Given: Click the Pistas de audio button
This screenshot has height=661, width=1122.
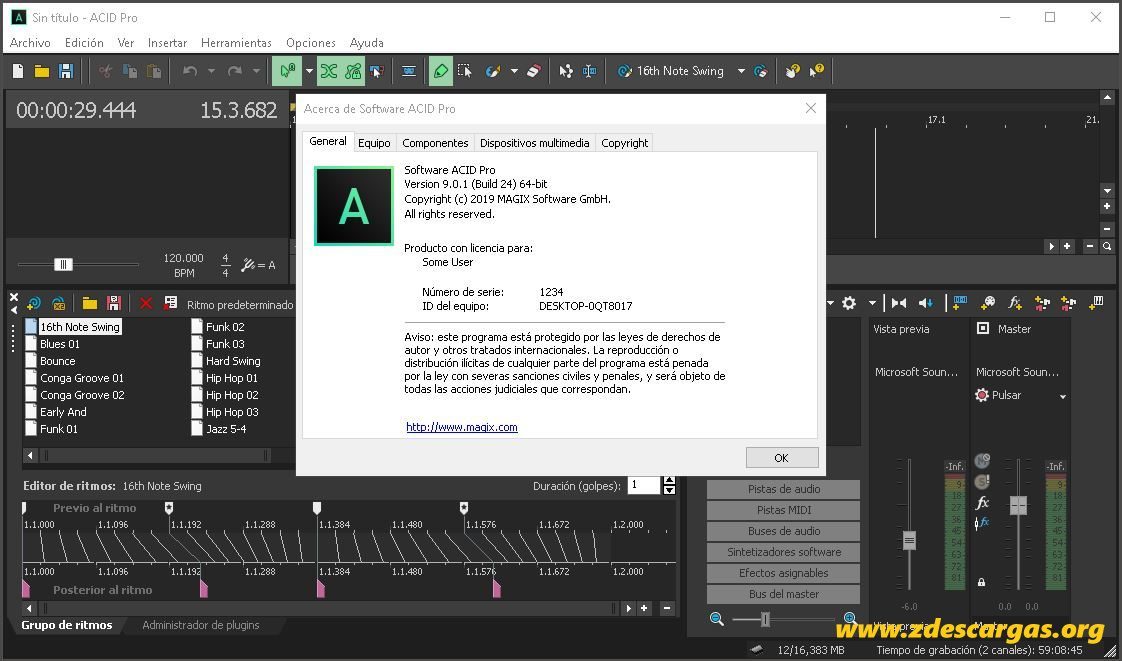Looking at the screenshot, I should [784, 489].
